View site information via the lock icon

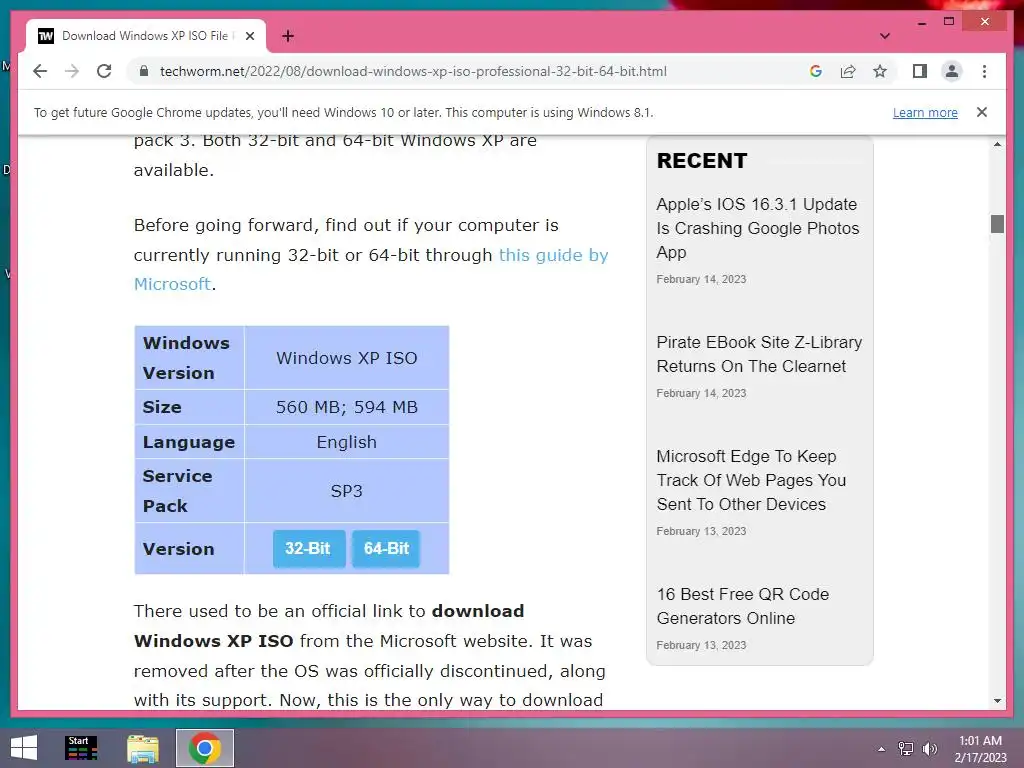click(144, 71)
